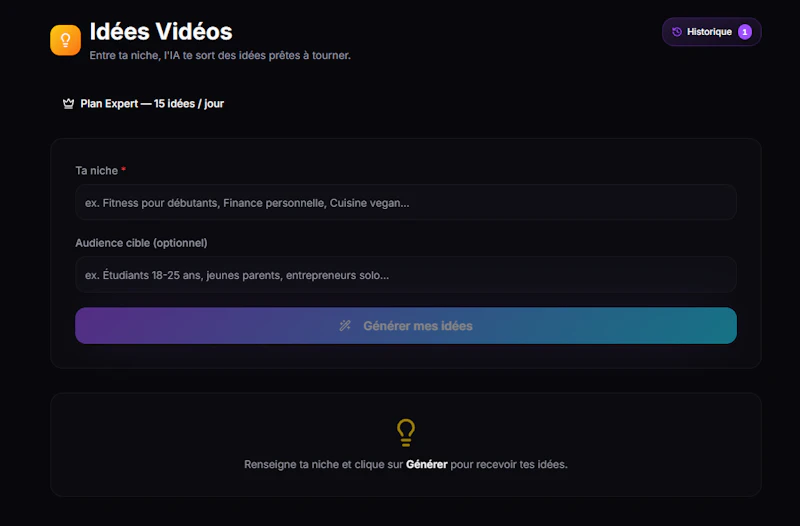This screenshot has width=800, height=526.
Task: Click the Audience cible (optionnel) label
Action: coord(141,243)
